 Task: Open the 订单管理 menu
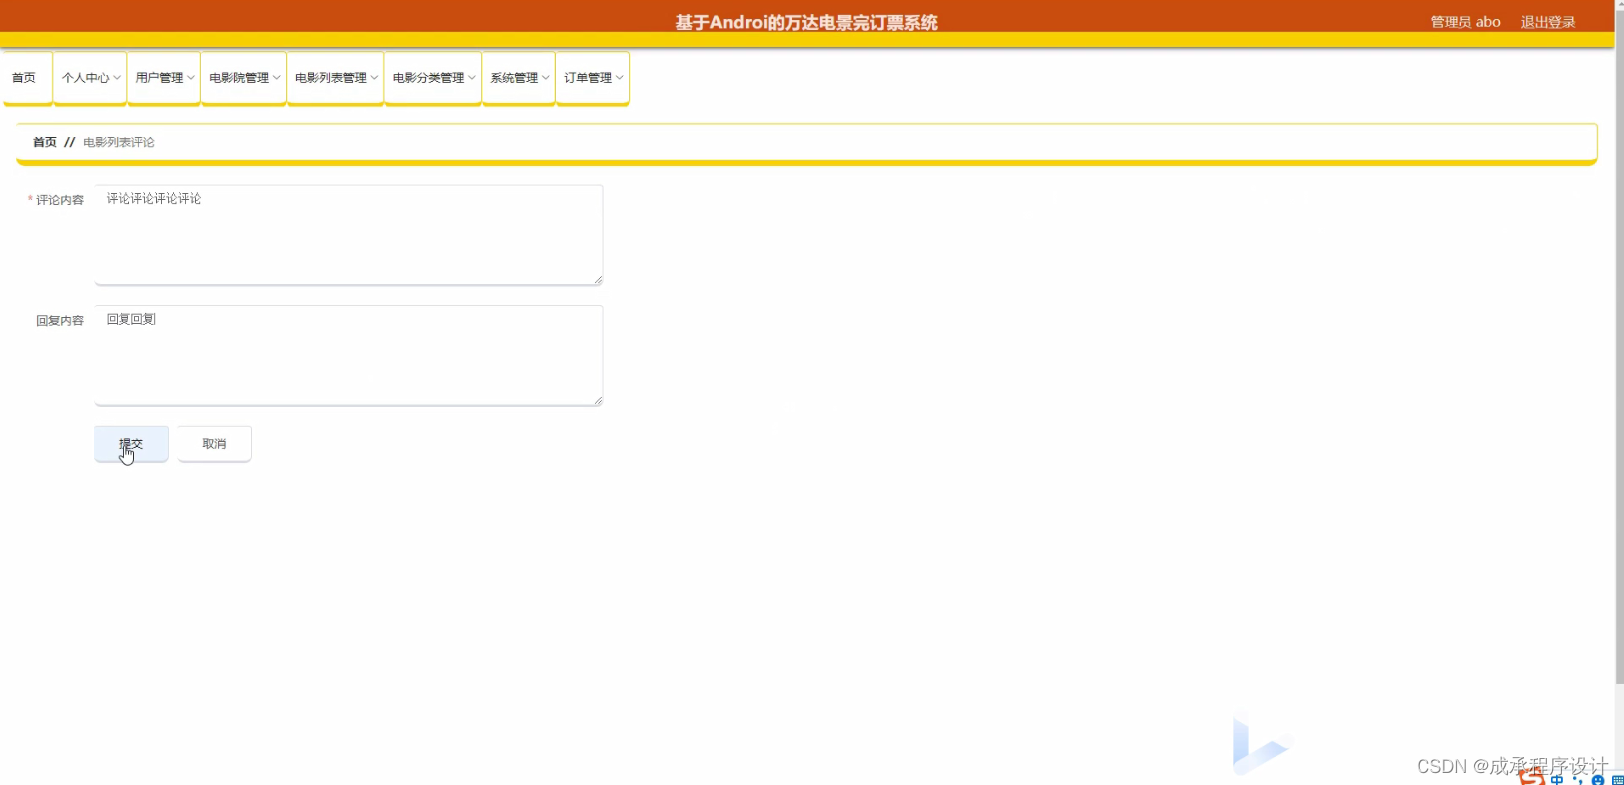click(x=593, y=78)
